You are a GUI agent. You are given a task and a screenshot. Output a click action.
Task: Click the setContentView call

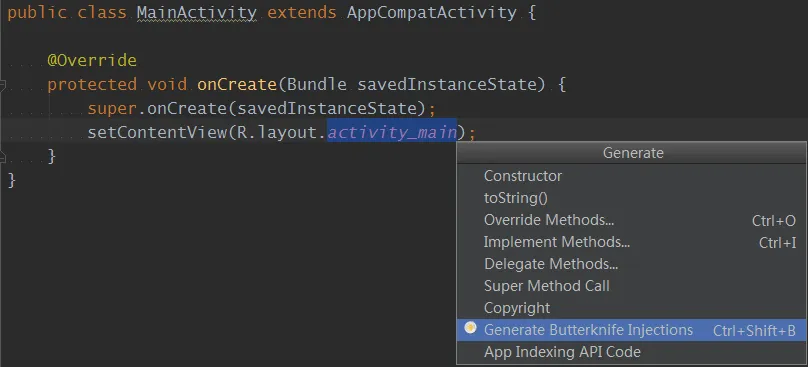click(x=157, y=132)
